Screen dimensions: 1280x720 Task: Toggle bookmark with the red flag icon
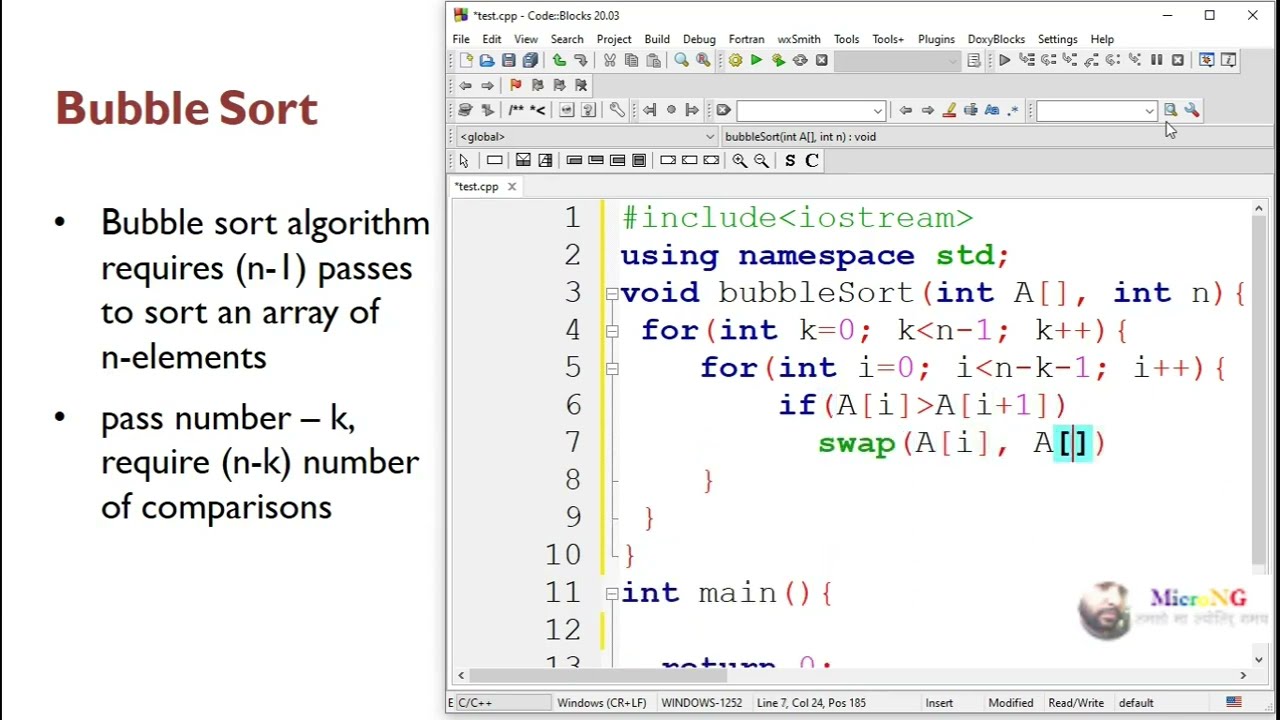(x=515, y=86)
